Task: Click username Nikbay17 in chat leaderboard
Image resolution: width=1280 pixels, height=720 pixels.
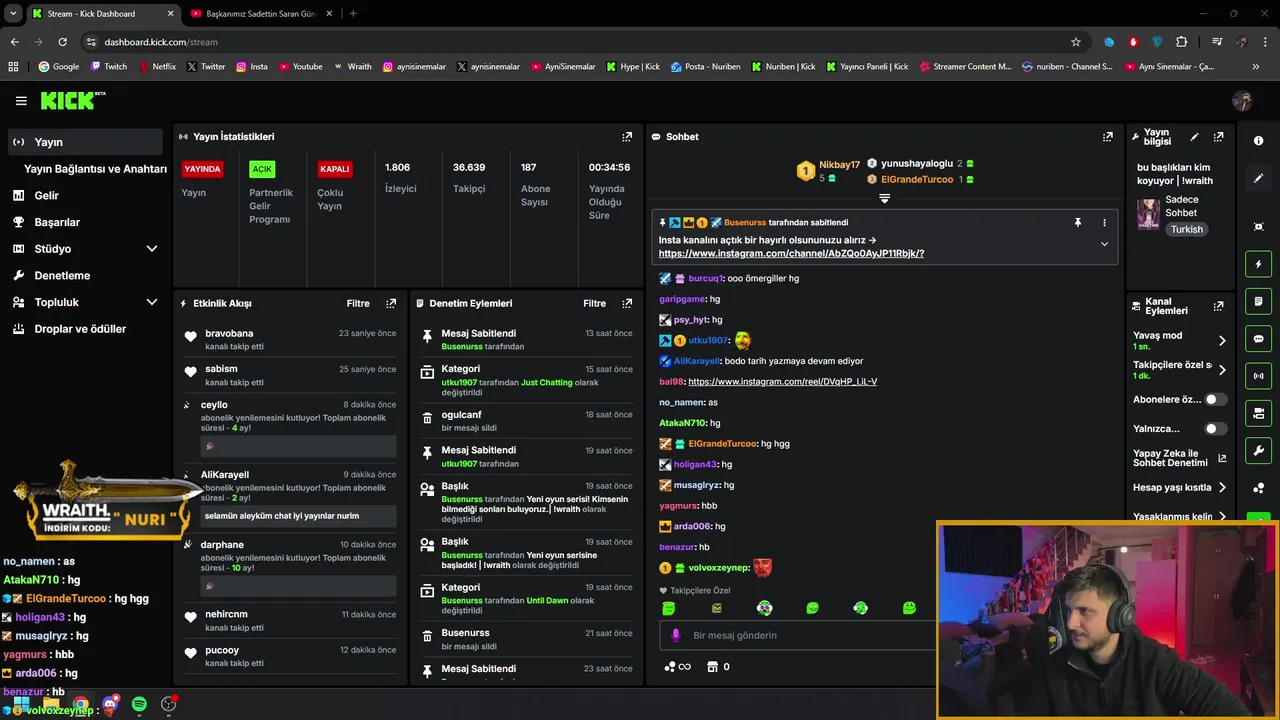Action: click(839, 165)
